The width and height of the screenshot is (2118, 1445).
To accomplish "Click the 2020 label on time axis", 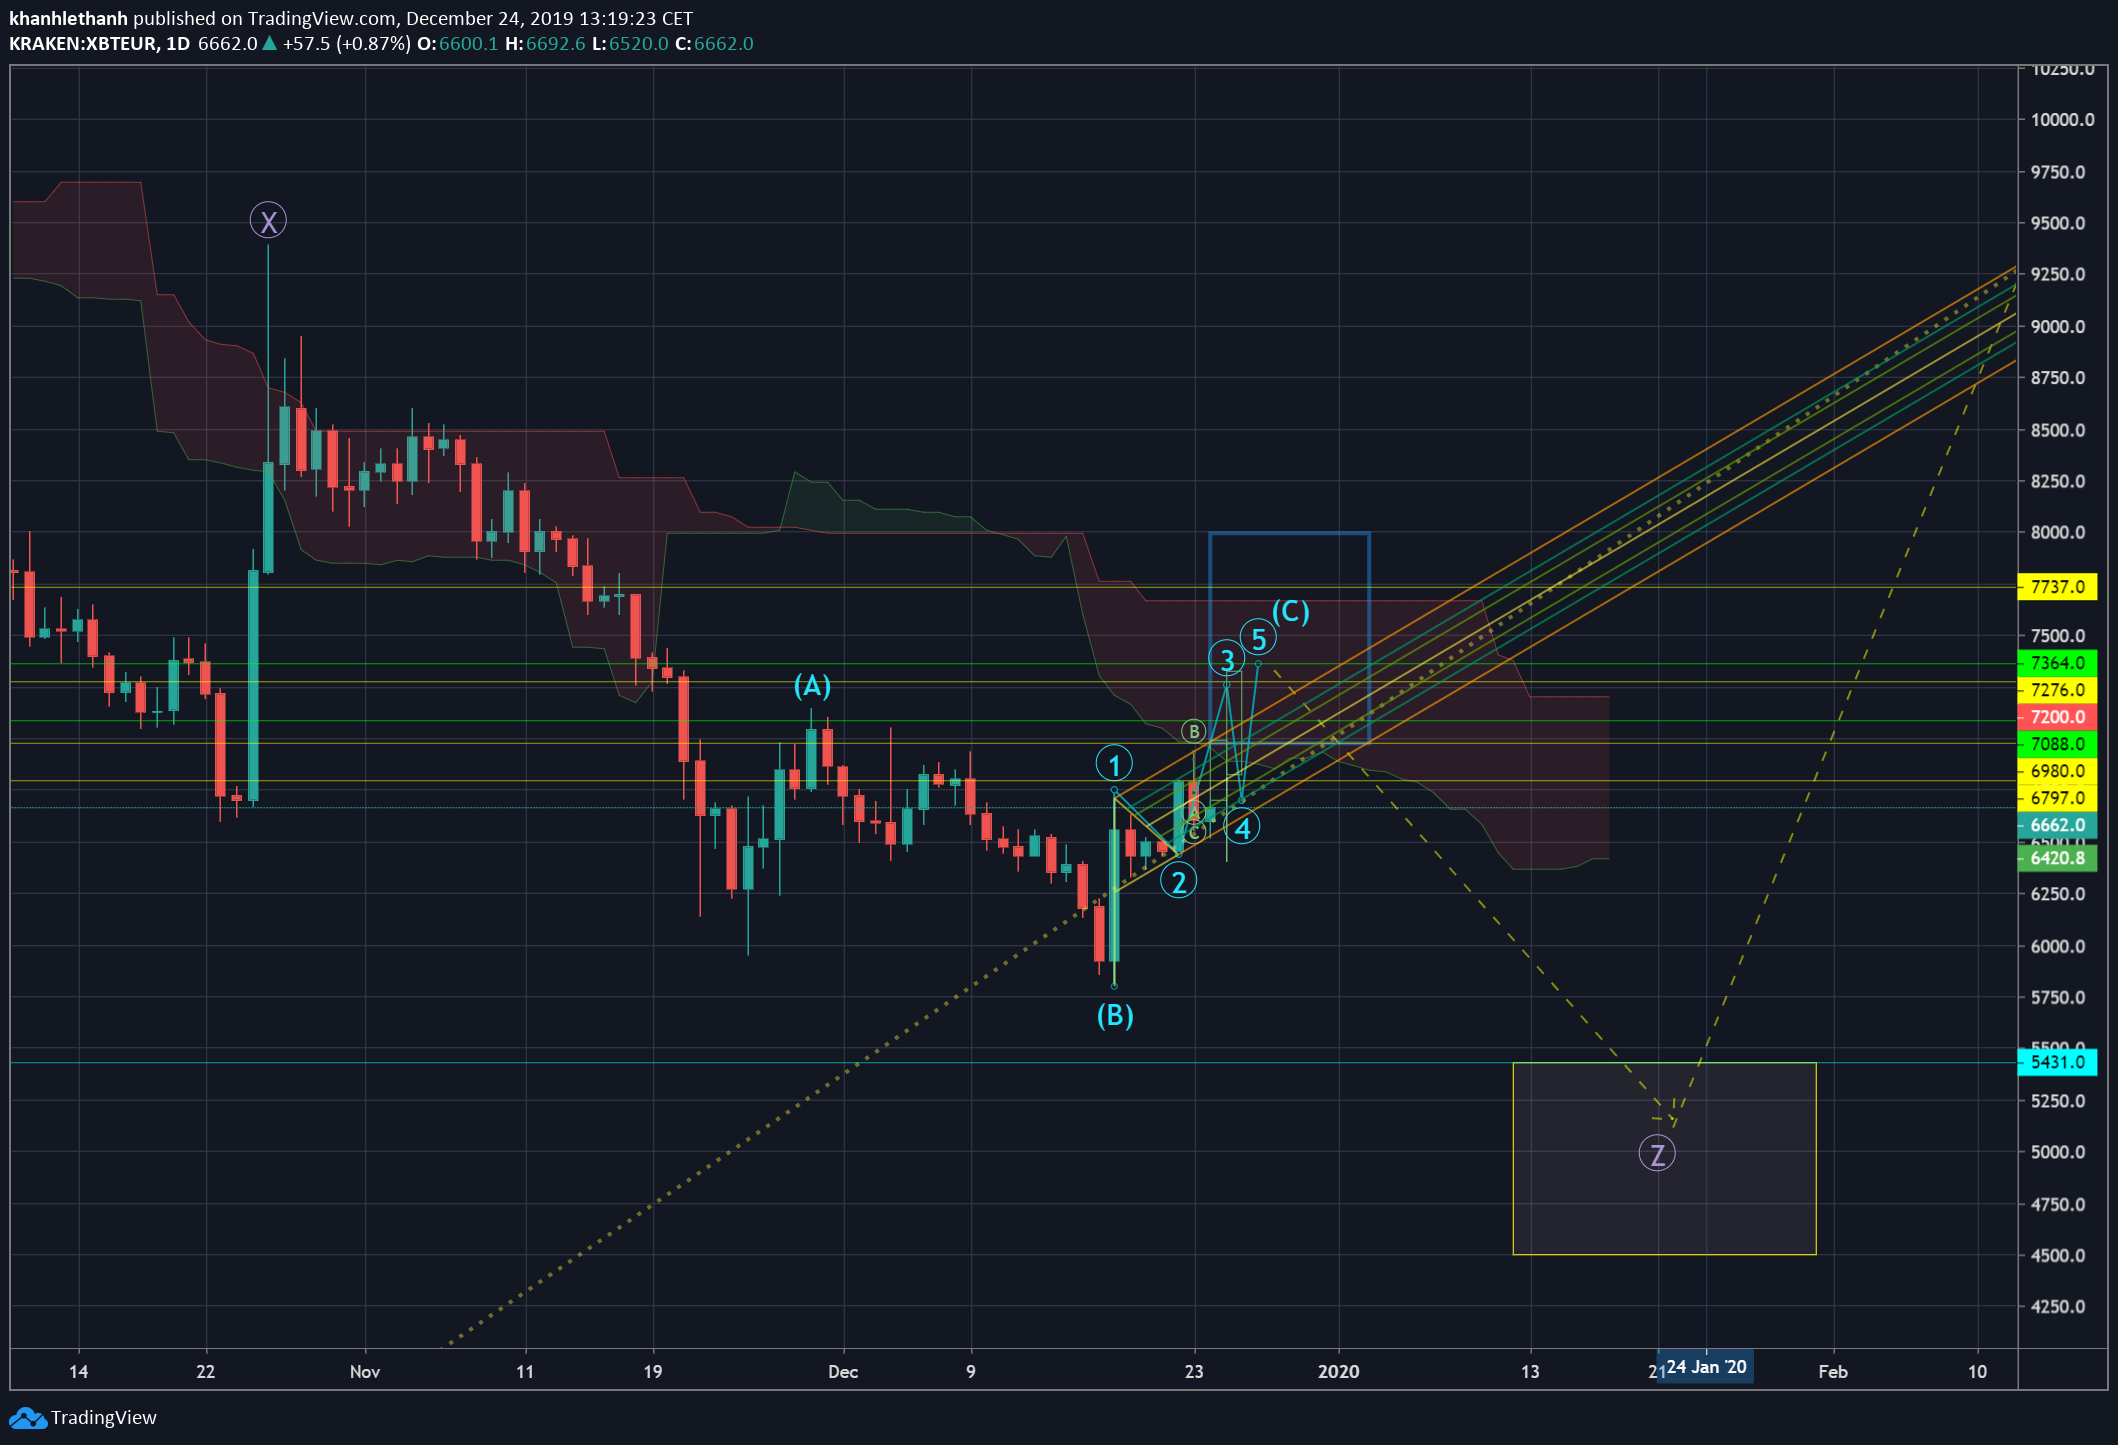I will coord(1338,1372).
